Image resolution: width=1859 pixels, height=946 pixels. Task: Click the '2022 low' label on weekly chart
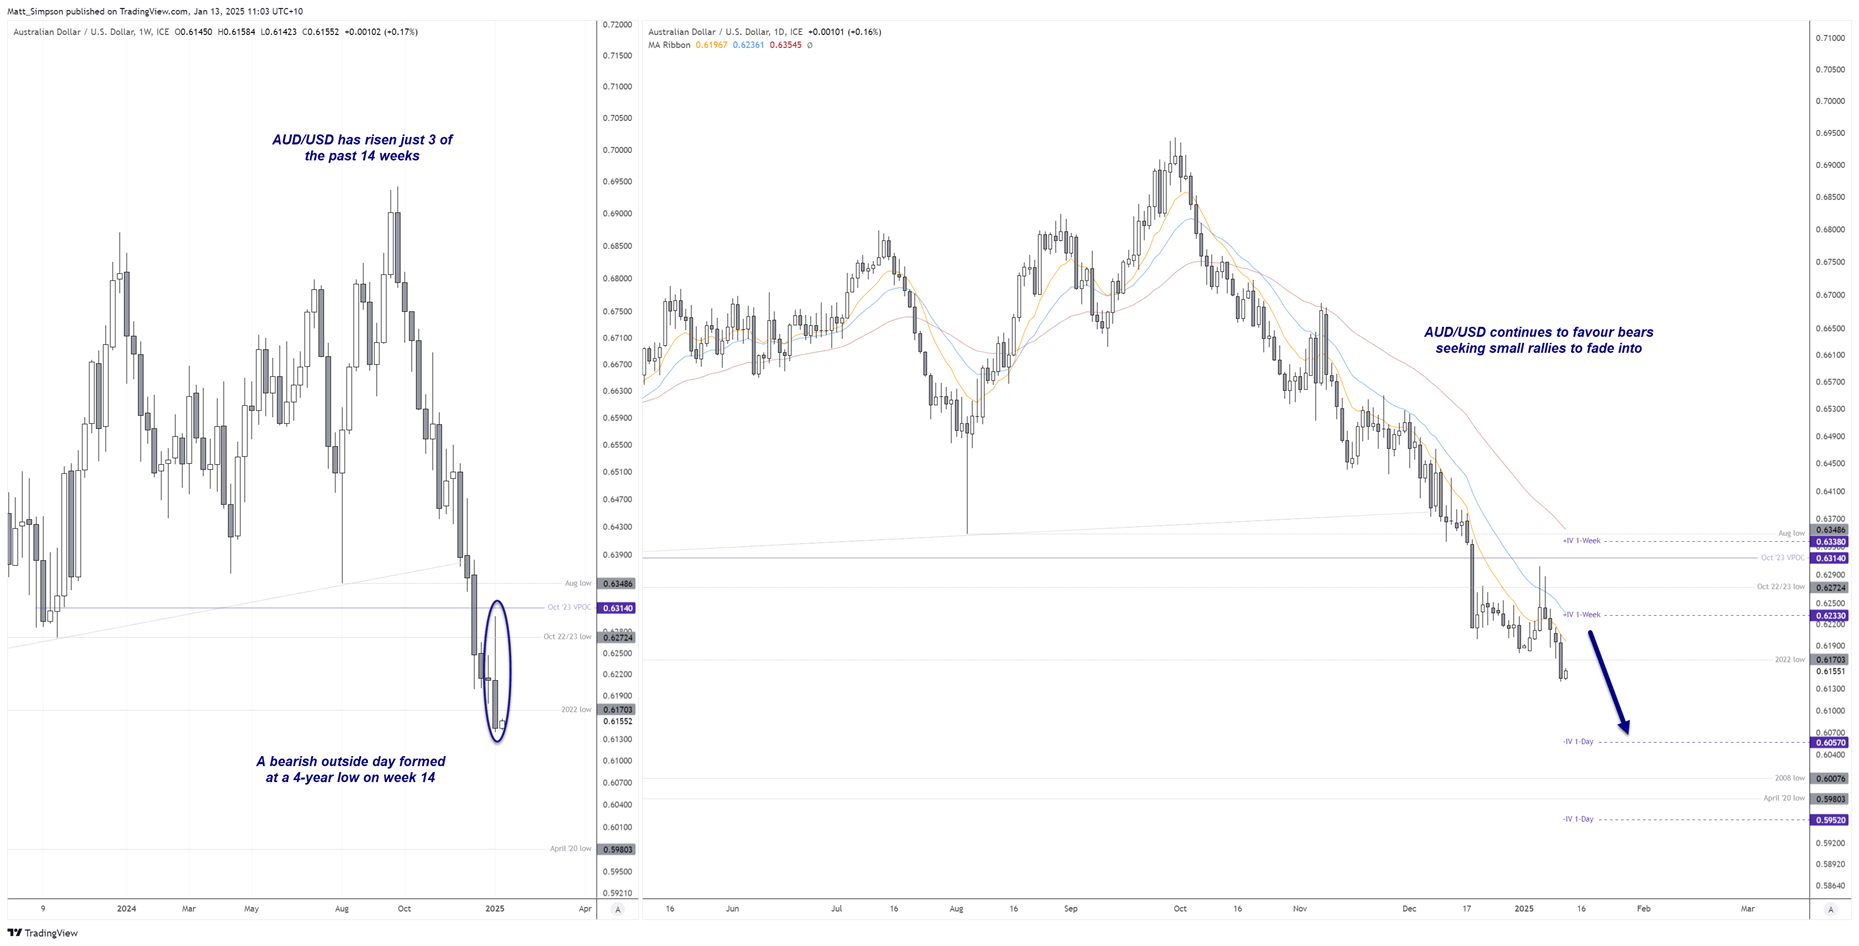(576, 710)
